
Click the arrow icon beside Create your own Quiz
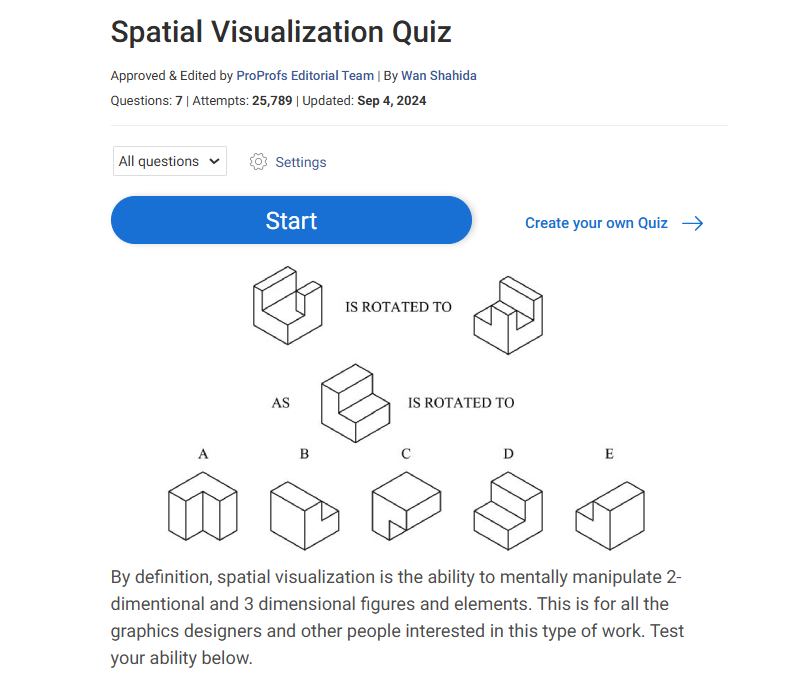pyautogui.click(x=692, y=223)
